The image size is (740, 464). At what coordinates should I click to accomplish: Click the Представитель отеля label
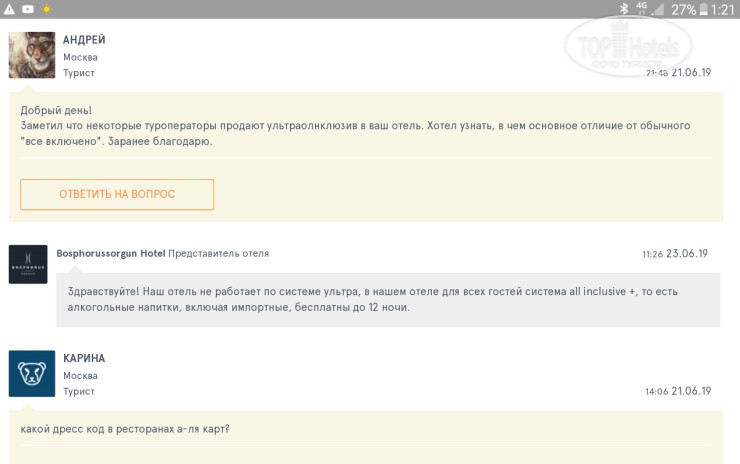[219, 253]
